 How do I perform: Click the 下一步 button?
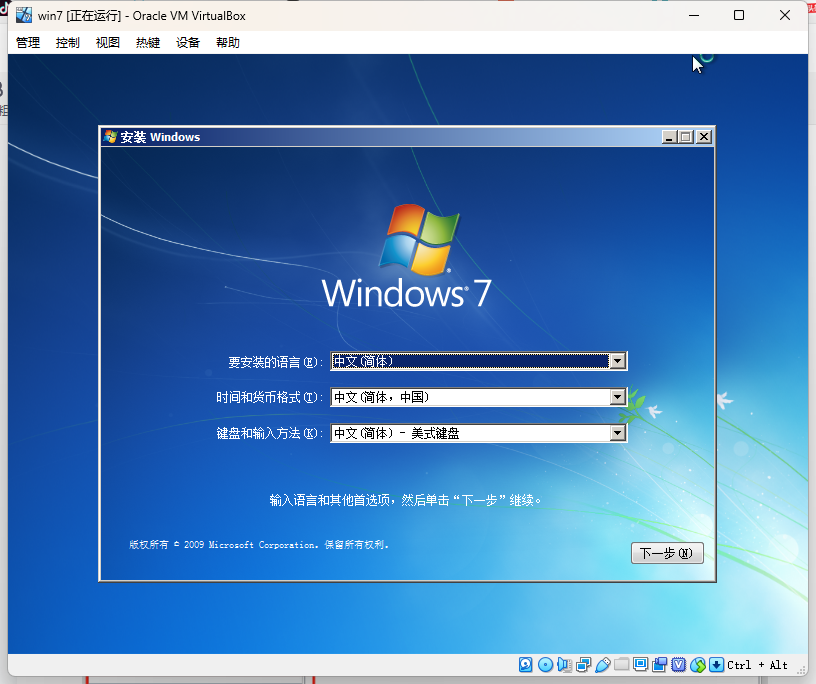point(667,552)
